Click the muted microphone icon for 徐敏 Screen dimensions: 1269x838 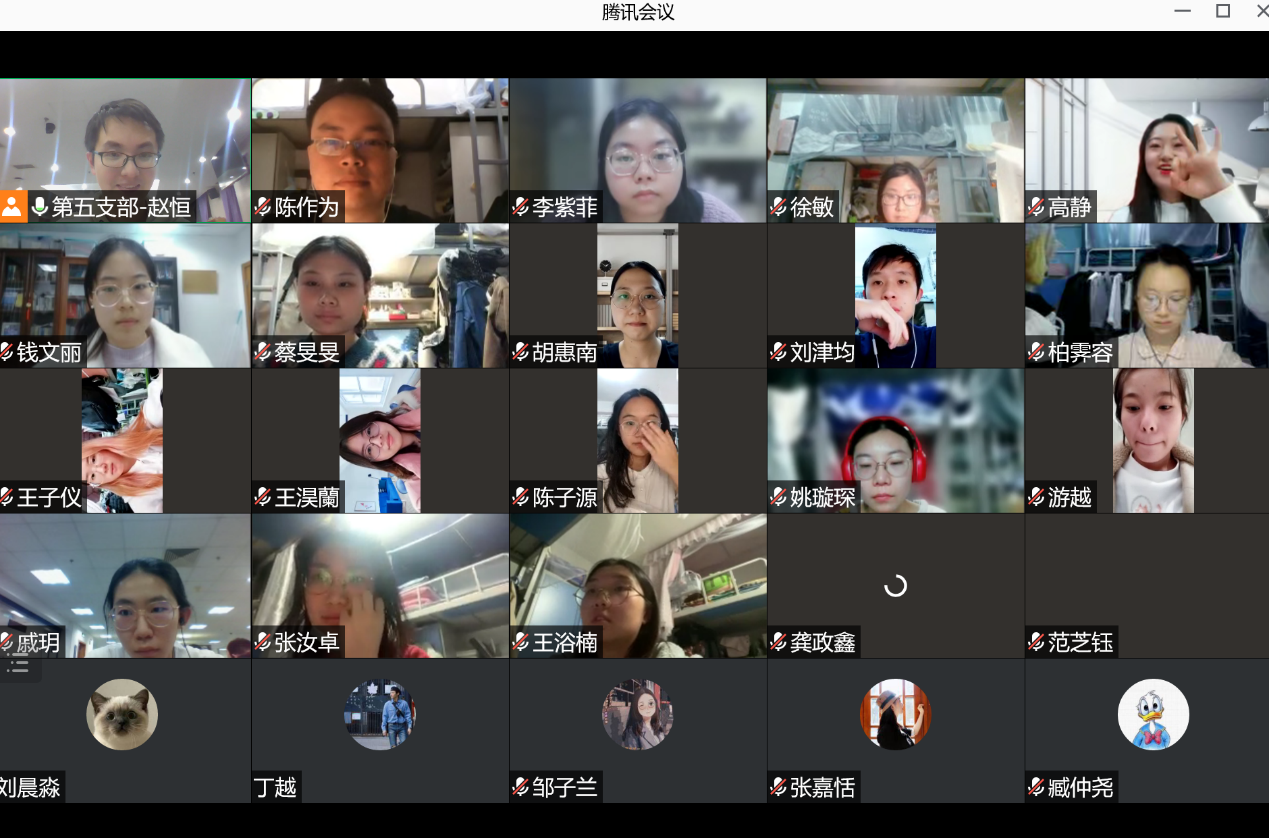pyautogui.click(x=778, y=207)
